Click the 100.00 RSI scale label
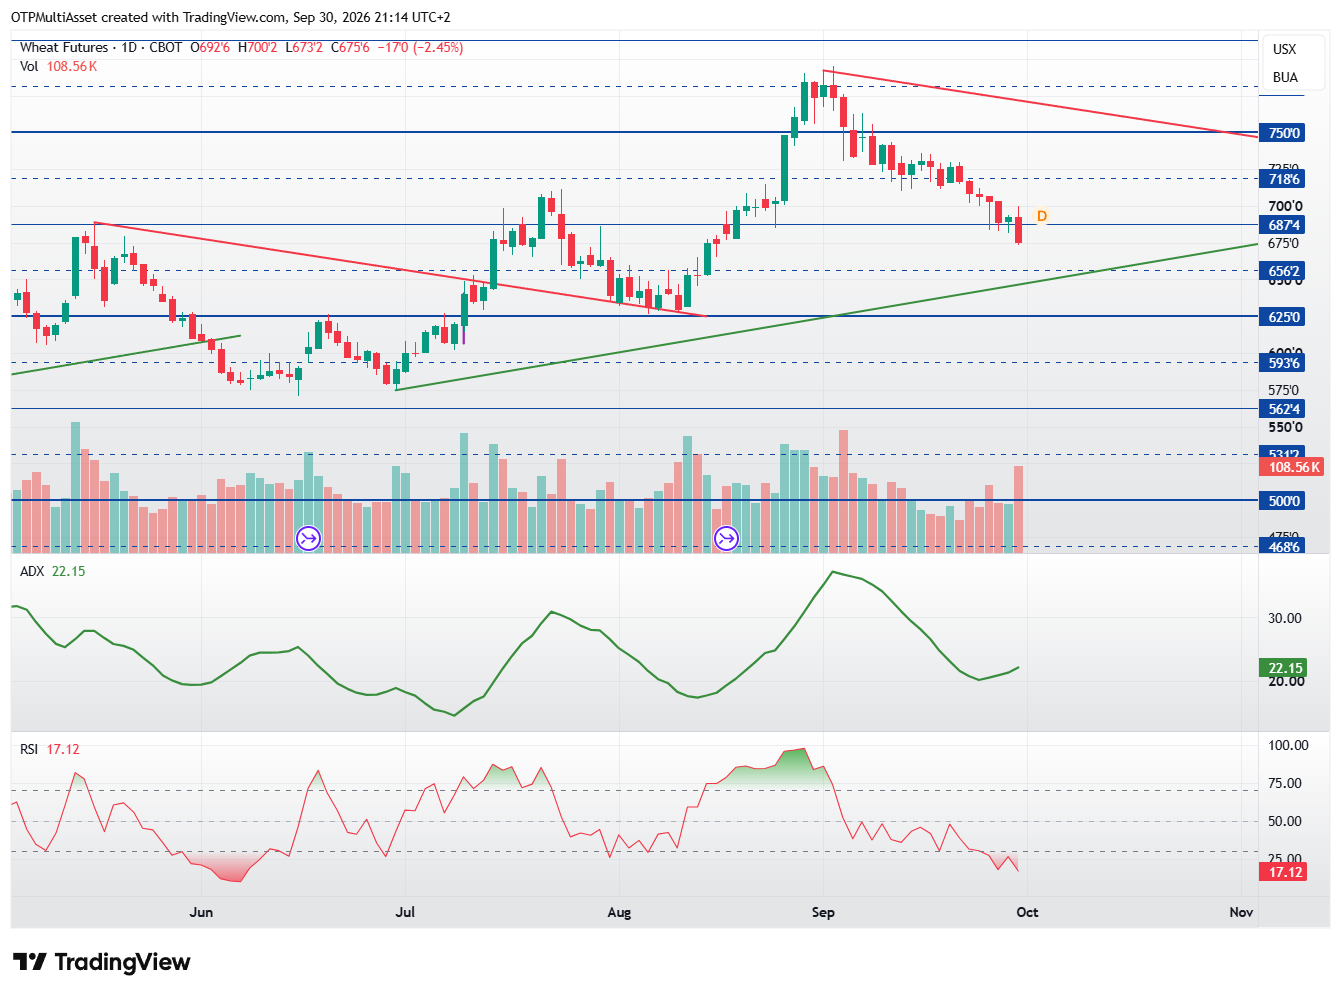 1288,745
